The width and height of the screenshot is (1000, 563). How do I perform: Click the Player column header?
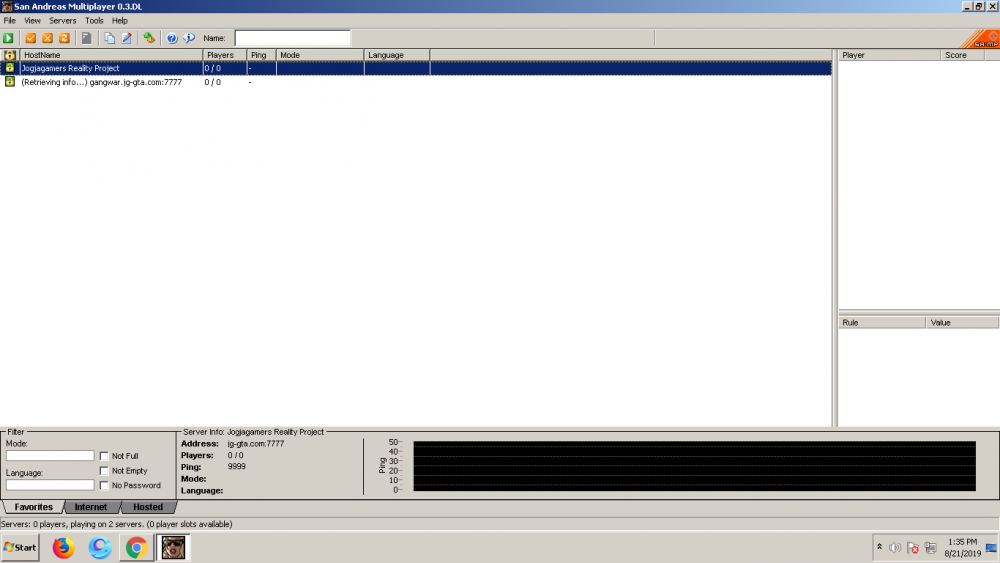[889, 55]
